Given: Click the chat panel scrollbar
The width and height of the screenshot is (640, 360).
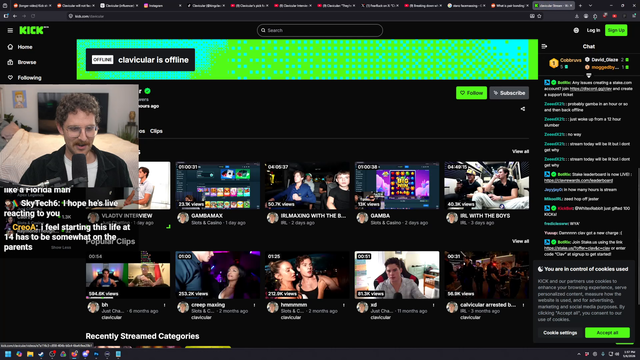Looking at the screenshot, I should pyautogui.click(x=638, y=236).
